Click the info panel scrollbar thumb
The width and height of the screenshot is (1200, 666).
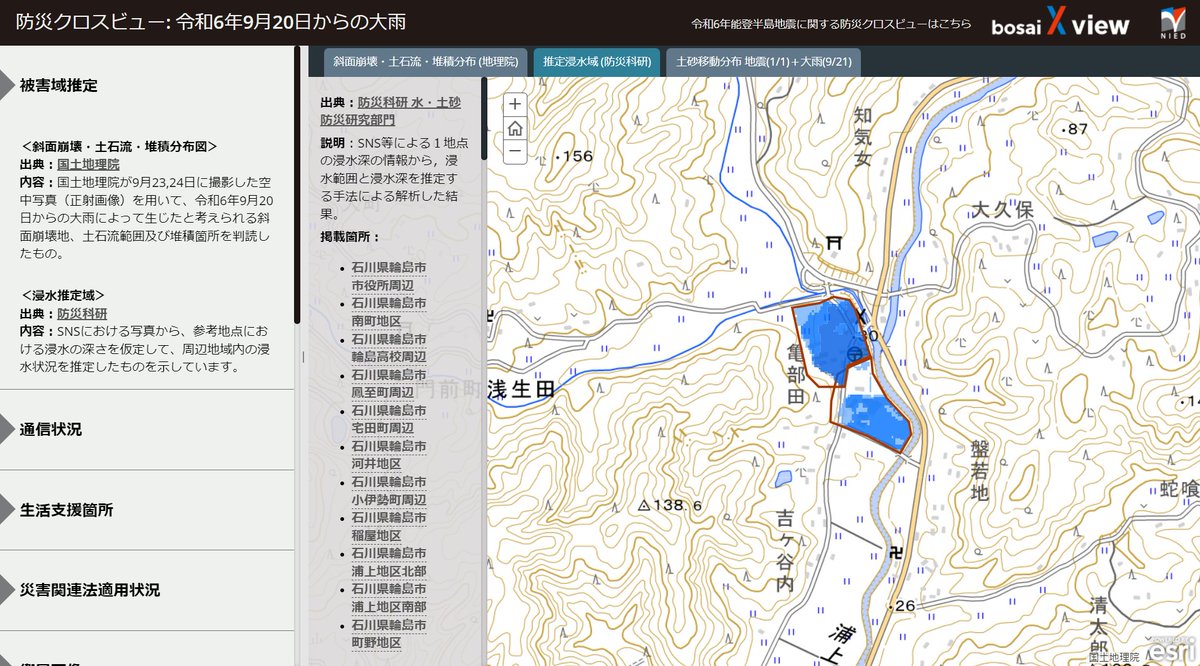point(484,118)
